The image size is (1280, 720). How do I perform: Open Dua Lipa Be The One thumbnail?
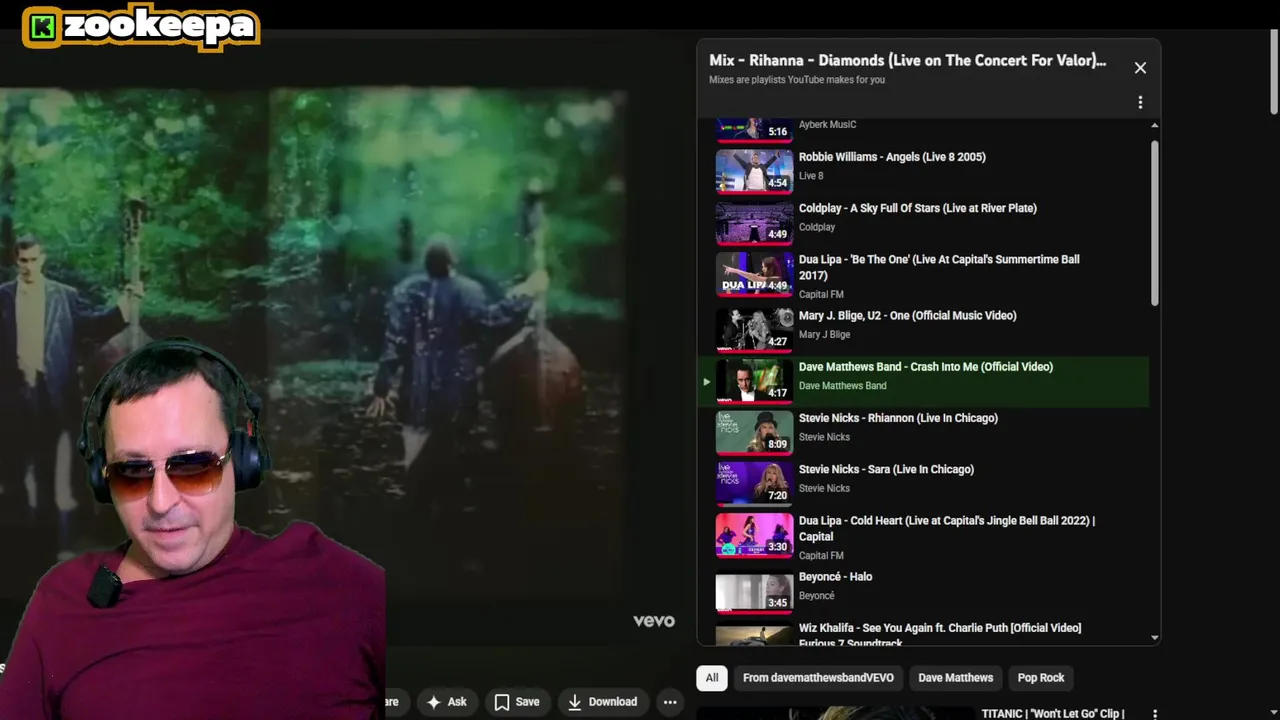754,274
